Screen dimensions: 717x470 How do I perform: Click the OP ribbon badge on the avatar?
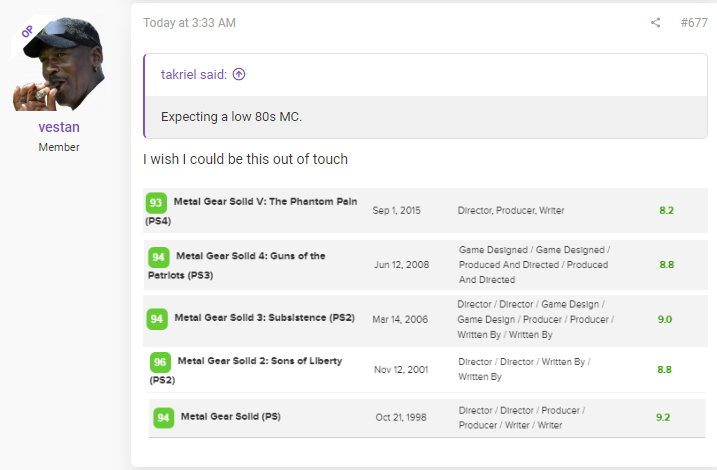27,31
